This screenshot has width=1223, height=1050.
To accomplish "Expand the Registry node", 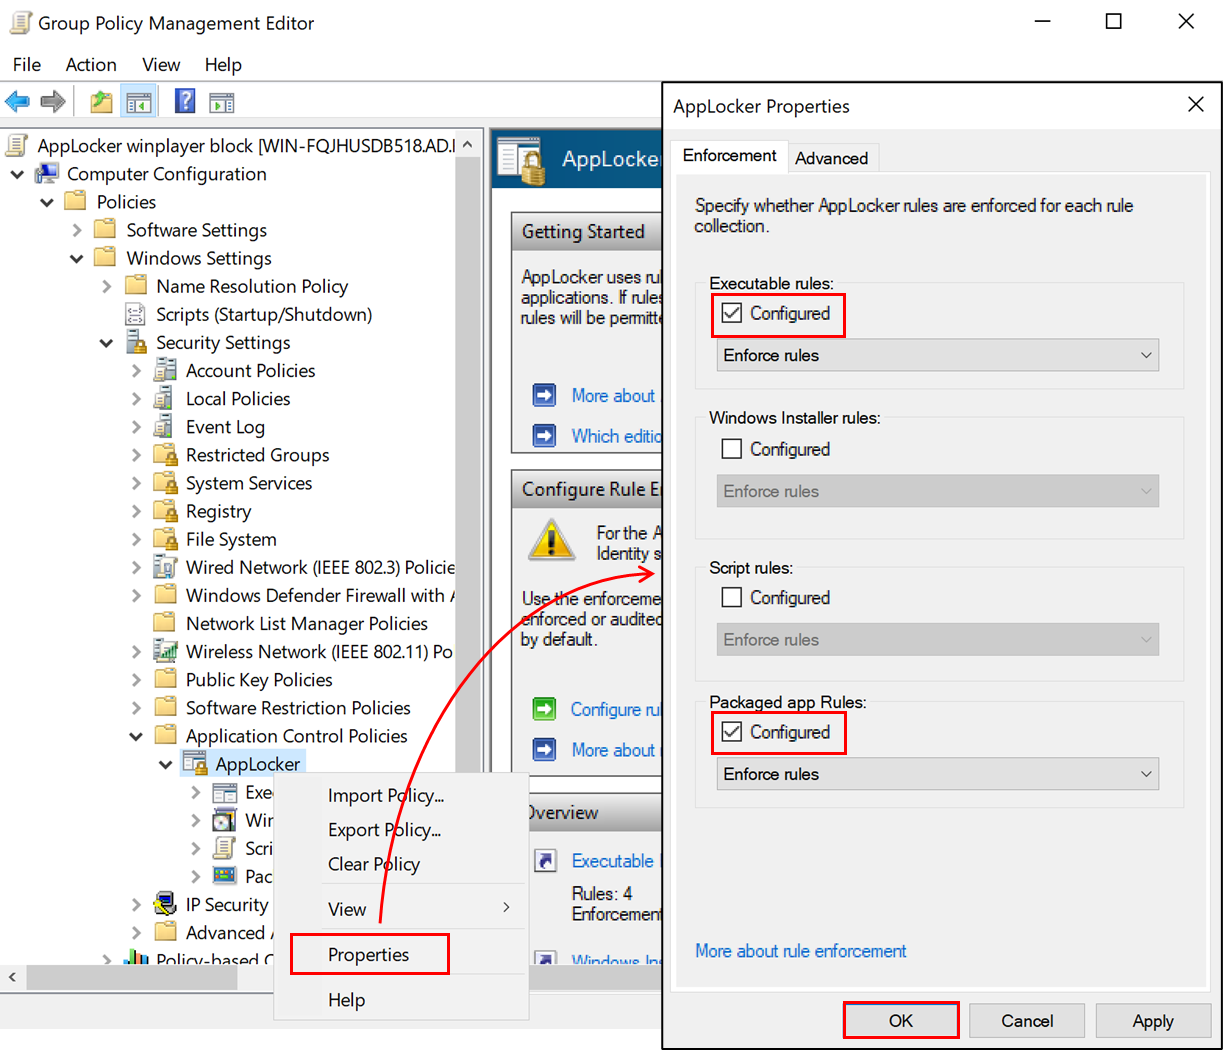I will (x=137, y=511).
